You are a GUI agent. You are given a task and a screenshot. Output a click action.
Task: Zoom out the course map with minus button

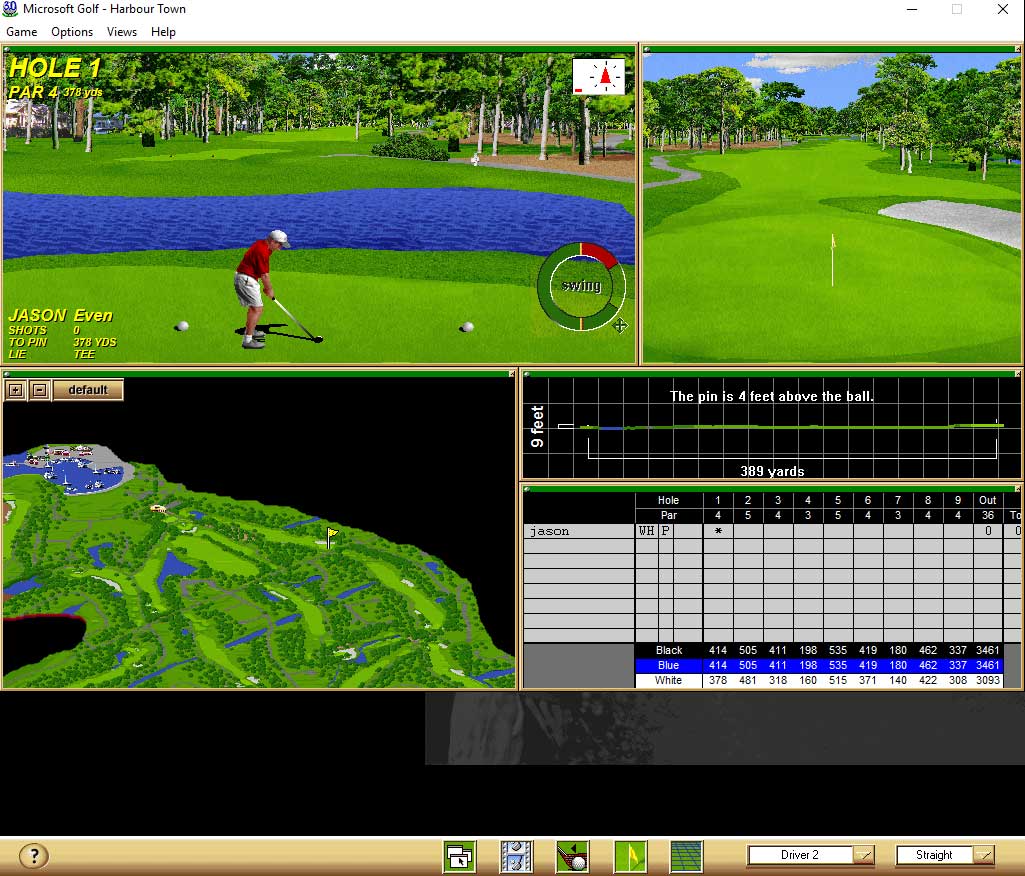pos(39,390)
